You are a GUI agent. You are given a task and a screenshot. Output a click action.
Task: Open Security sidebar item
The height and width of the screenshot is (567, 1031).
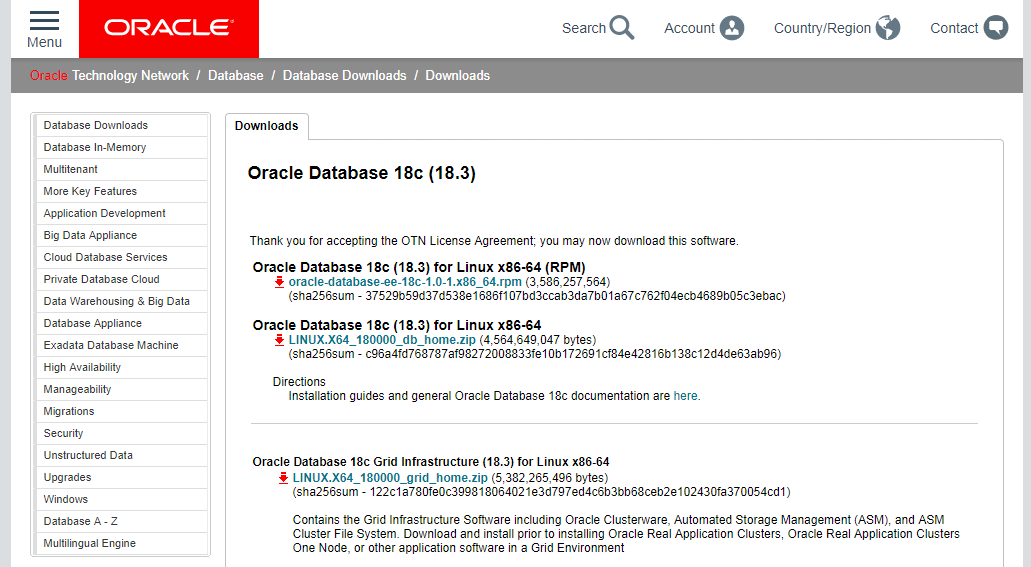coord(121,433)
